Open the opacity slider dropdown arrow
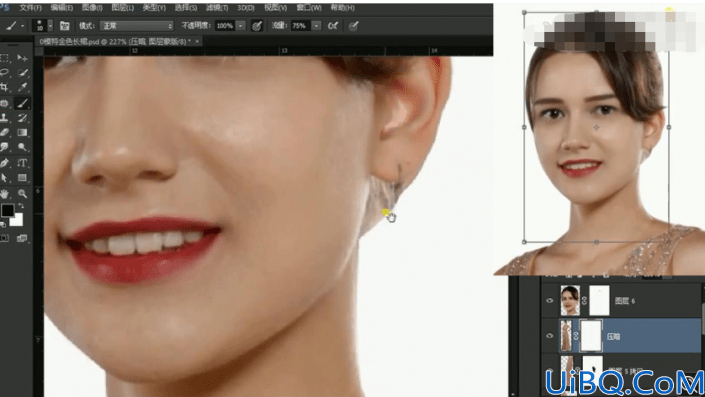The image size is (705, 397). pos(241,26)
